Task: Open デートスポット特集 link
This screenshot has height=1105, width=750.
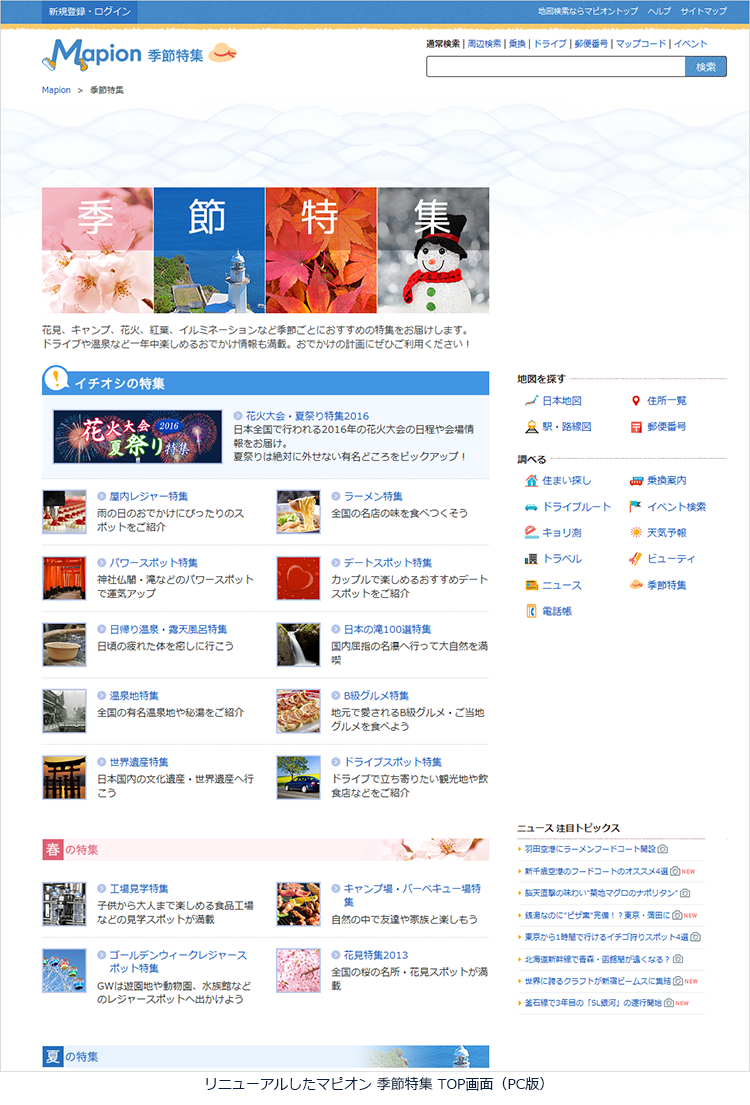Action: point(388,562)
